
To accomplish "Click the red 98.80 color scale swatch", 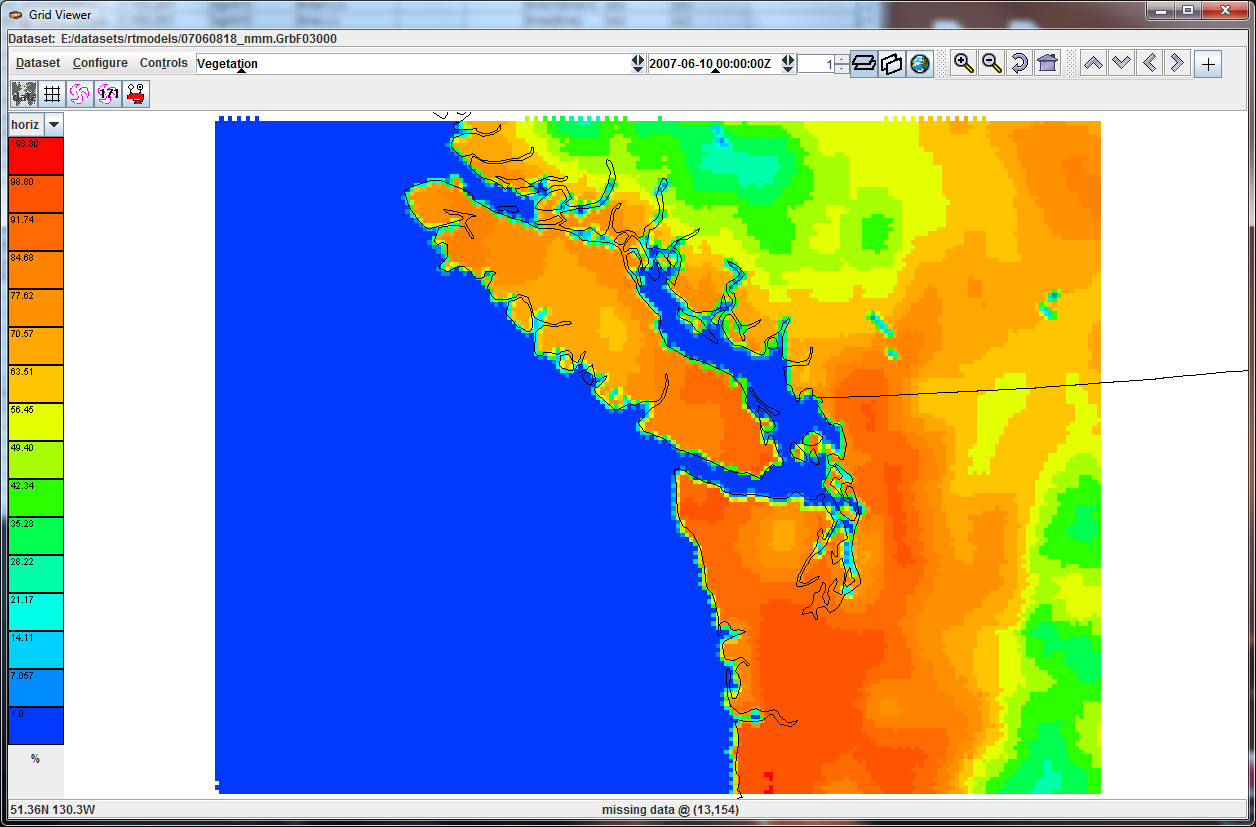I will pyautogui.click(x=36, y=194).
